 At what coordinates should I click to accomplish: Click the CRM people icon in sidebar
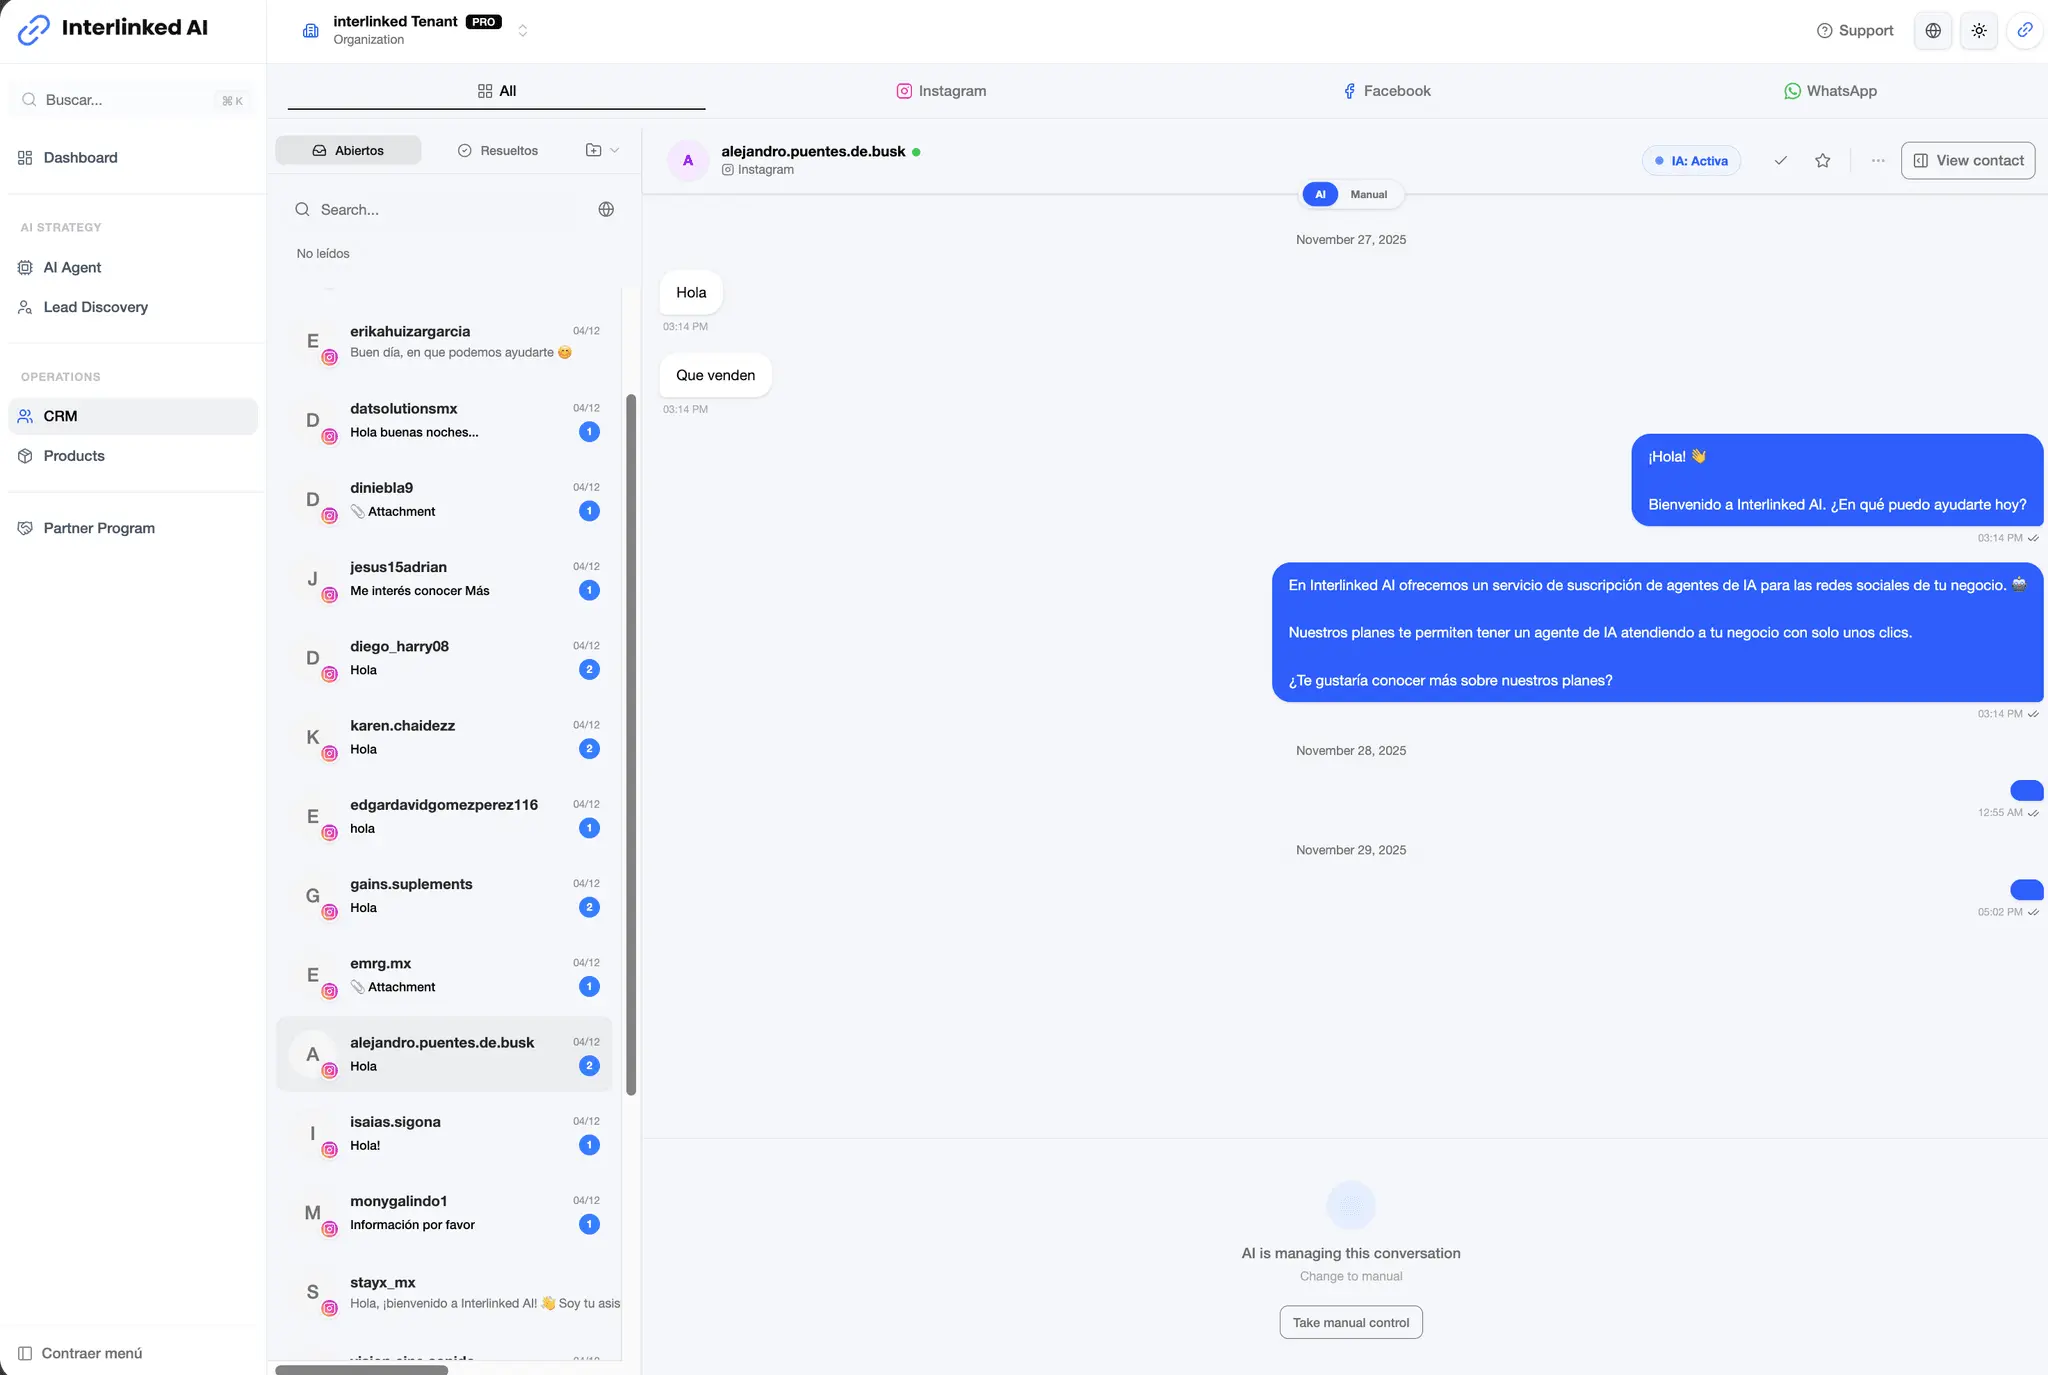coord(25,416)
